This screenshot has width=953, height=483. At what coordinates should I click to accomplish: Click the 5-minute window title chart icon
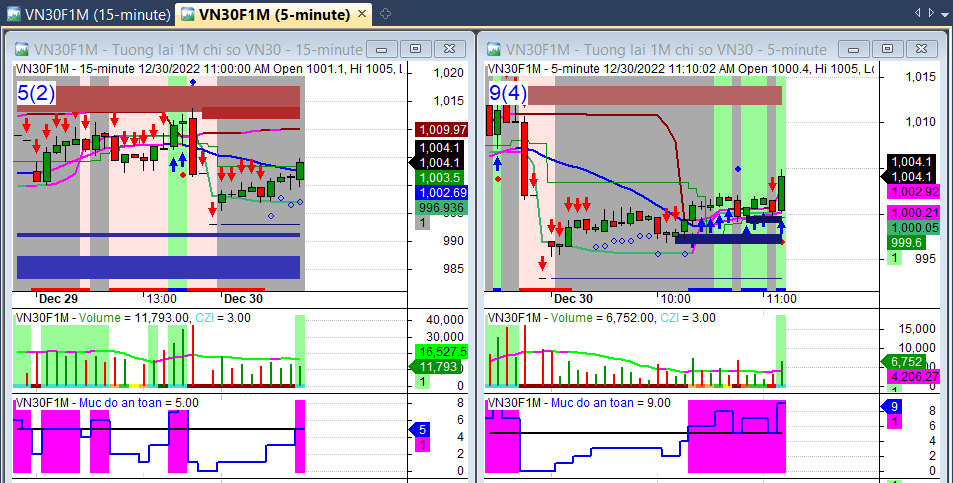[x=494, y=49]
